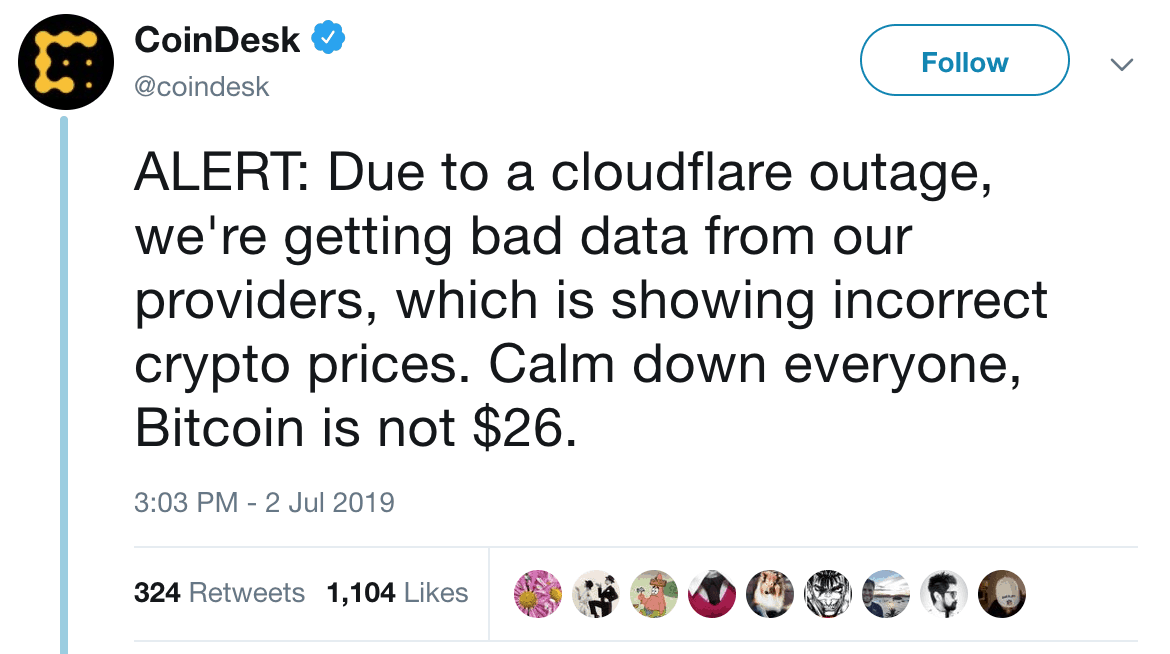Open the dancing couple liker avatar
The height and width of the screenshot is (654, 1170).
pos(596,594)
